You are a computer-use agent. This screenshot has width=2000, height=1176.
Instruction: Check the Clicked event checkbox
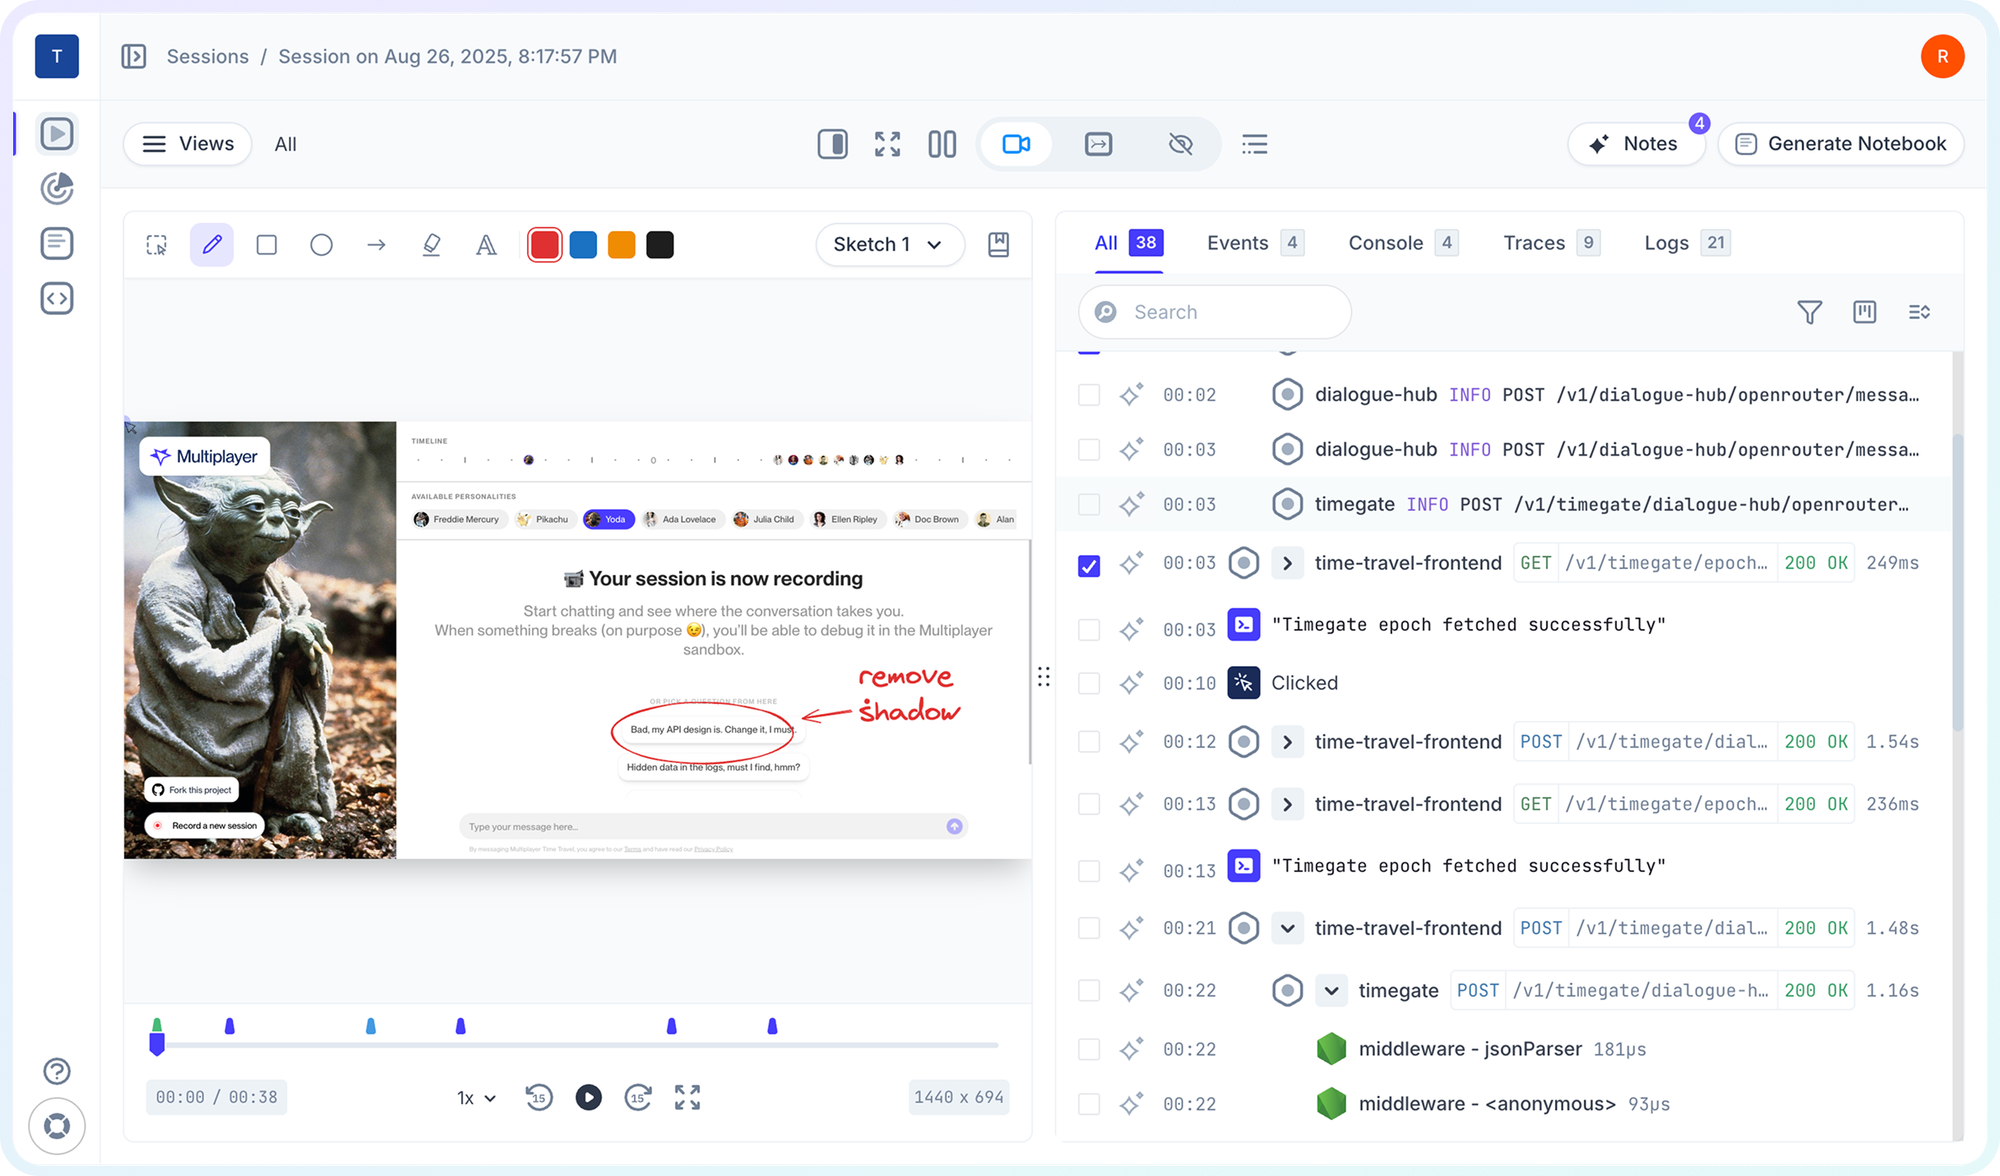pyautogui.click(x=1089, y=683)
